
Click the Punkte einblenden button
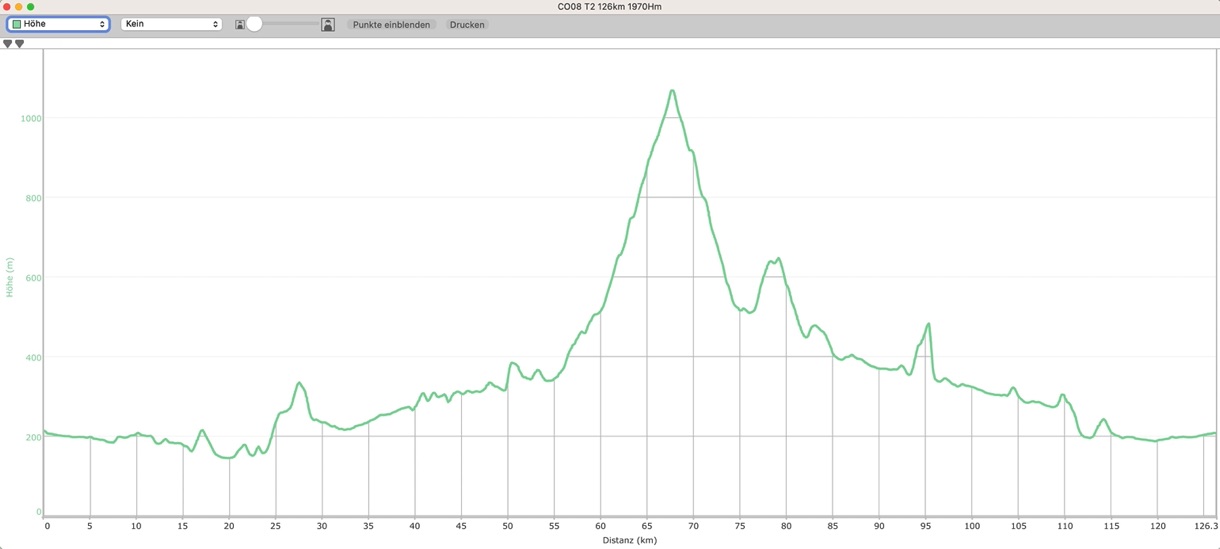[x=391, y=25]
